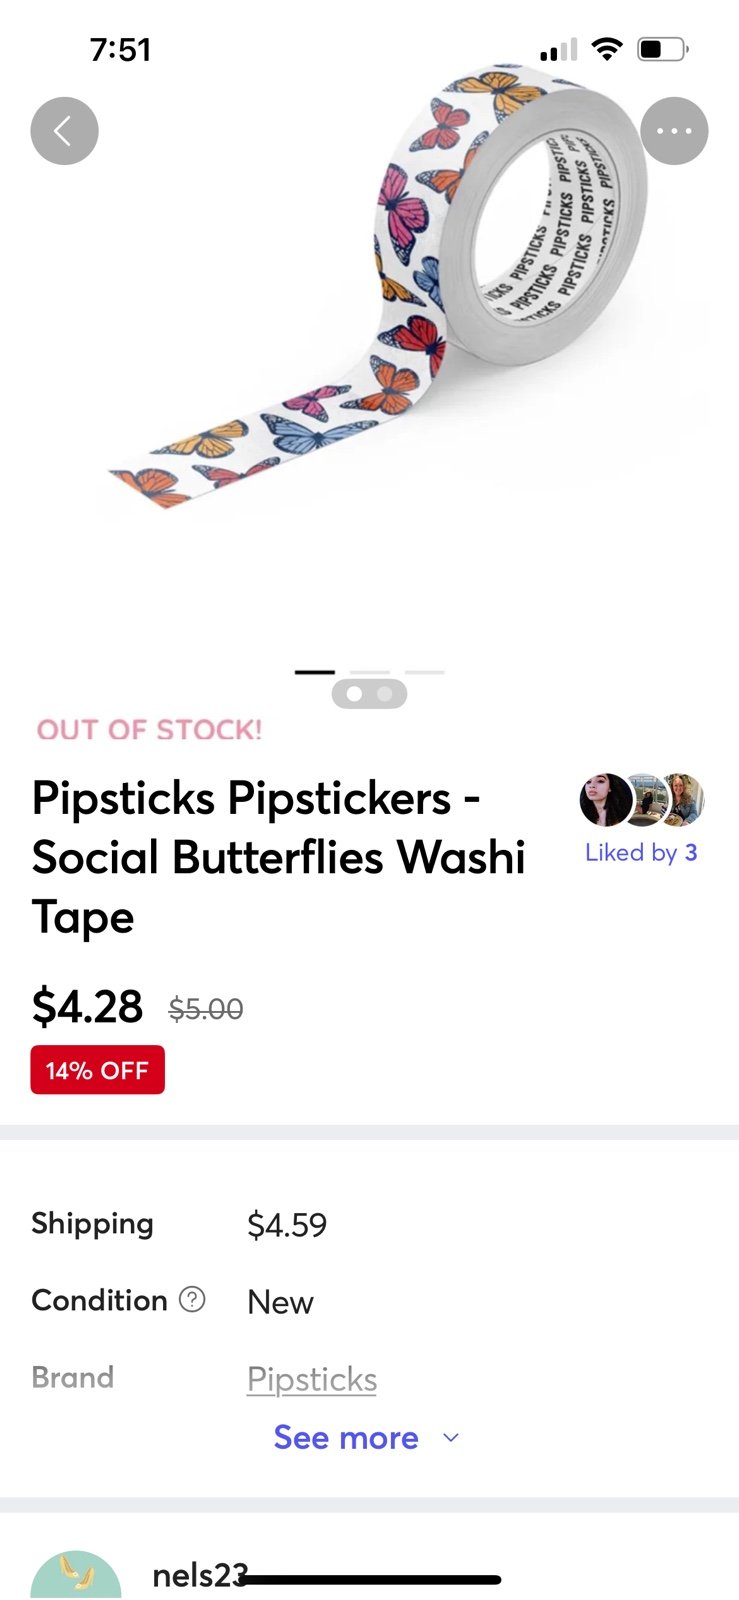This screenshot has height=1600, width=739.
Task: Tap the first liker's profile avatar
Action: [x=603, y=800]
